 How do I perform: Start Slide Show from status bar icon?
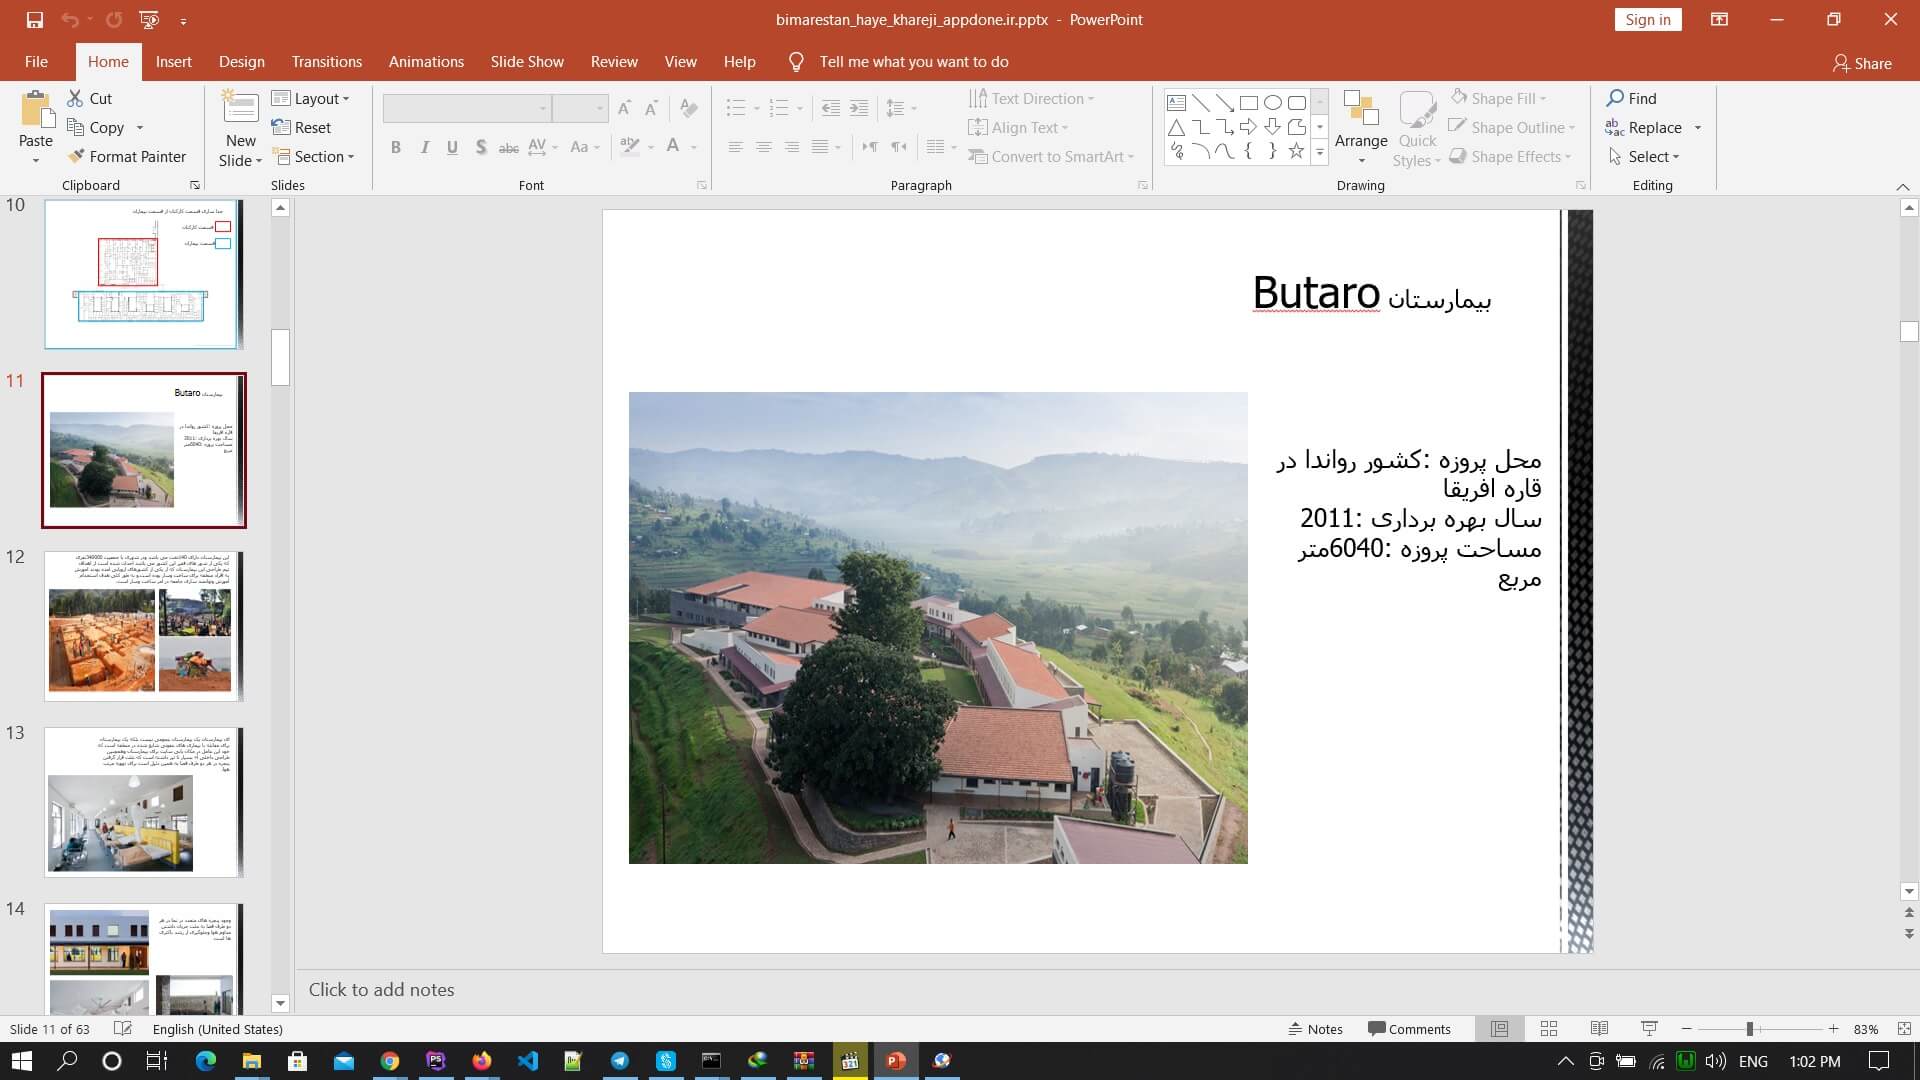point(1649,1029)
